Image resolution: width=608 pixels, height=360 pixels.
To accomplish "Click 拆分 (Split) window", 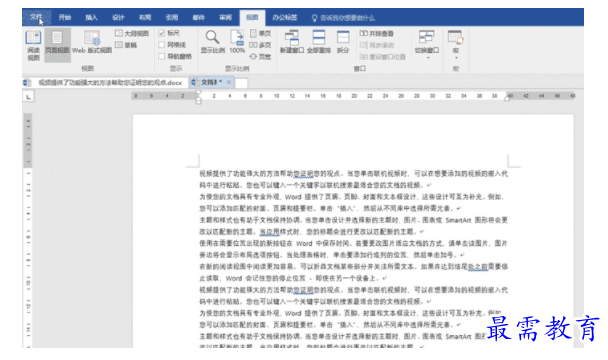I will point(343,42).
